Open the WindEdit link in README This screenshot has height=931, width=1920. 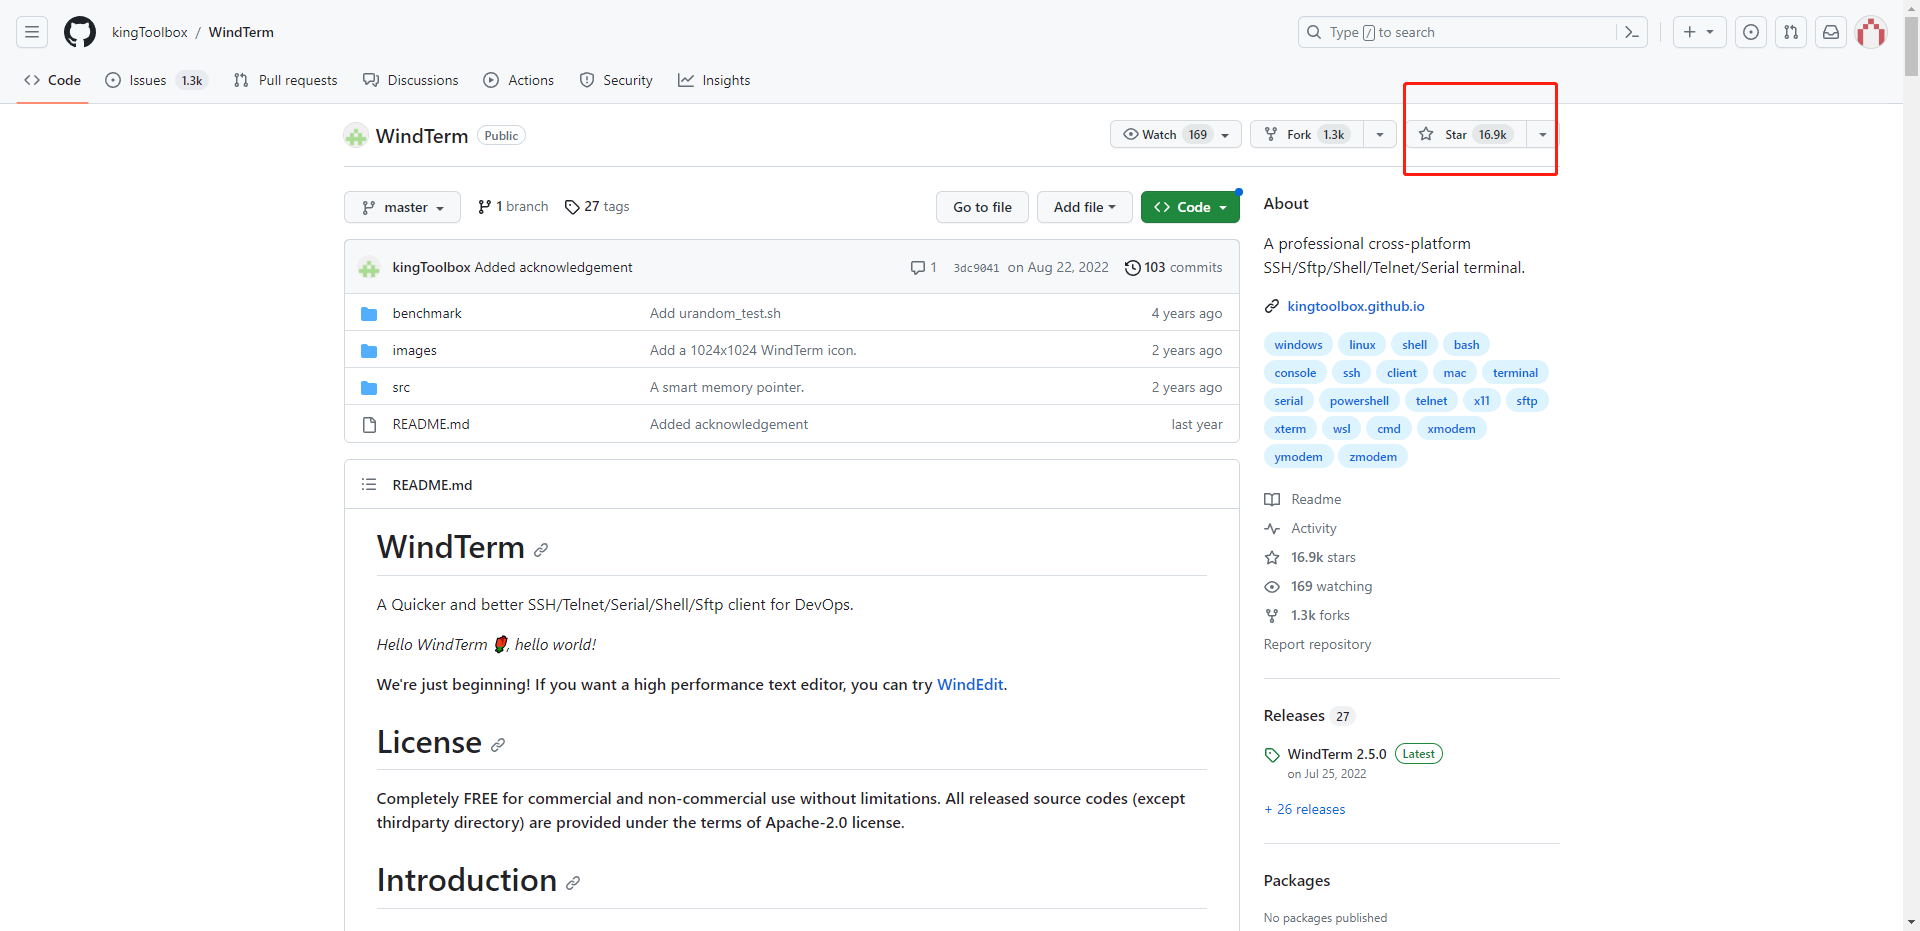[970, 684]
